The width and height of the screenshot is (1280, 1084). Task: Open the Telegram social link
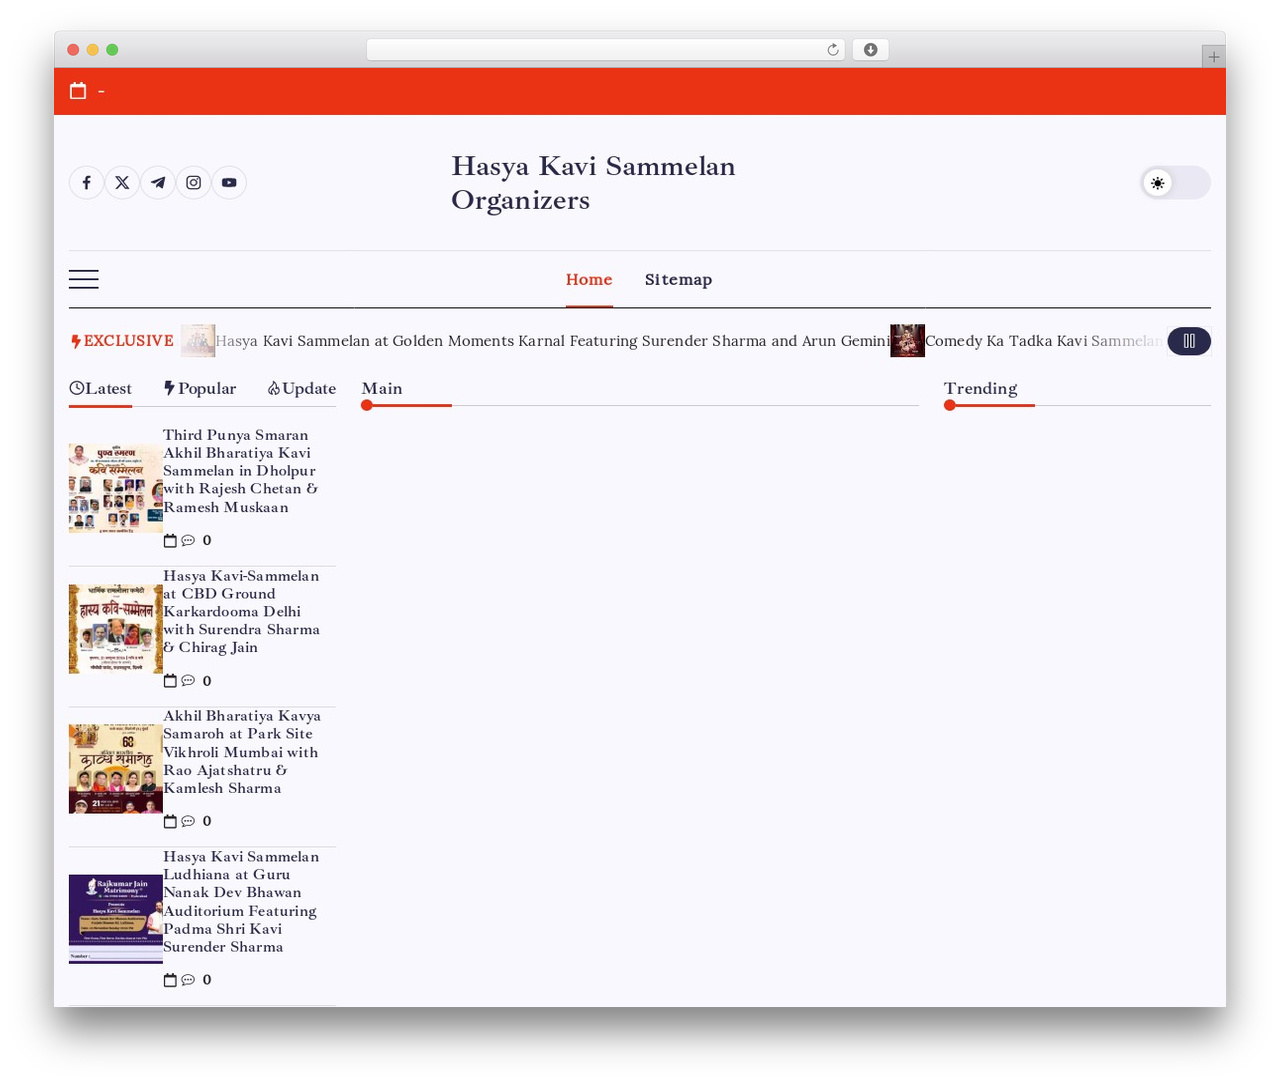pos(158,183)
